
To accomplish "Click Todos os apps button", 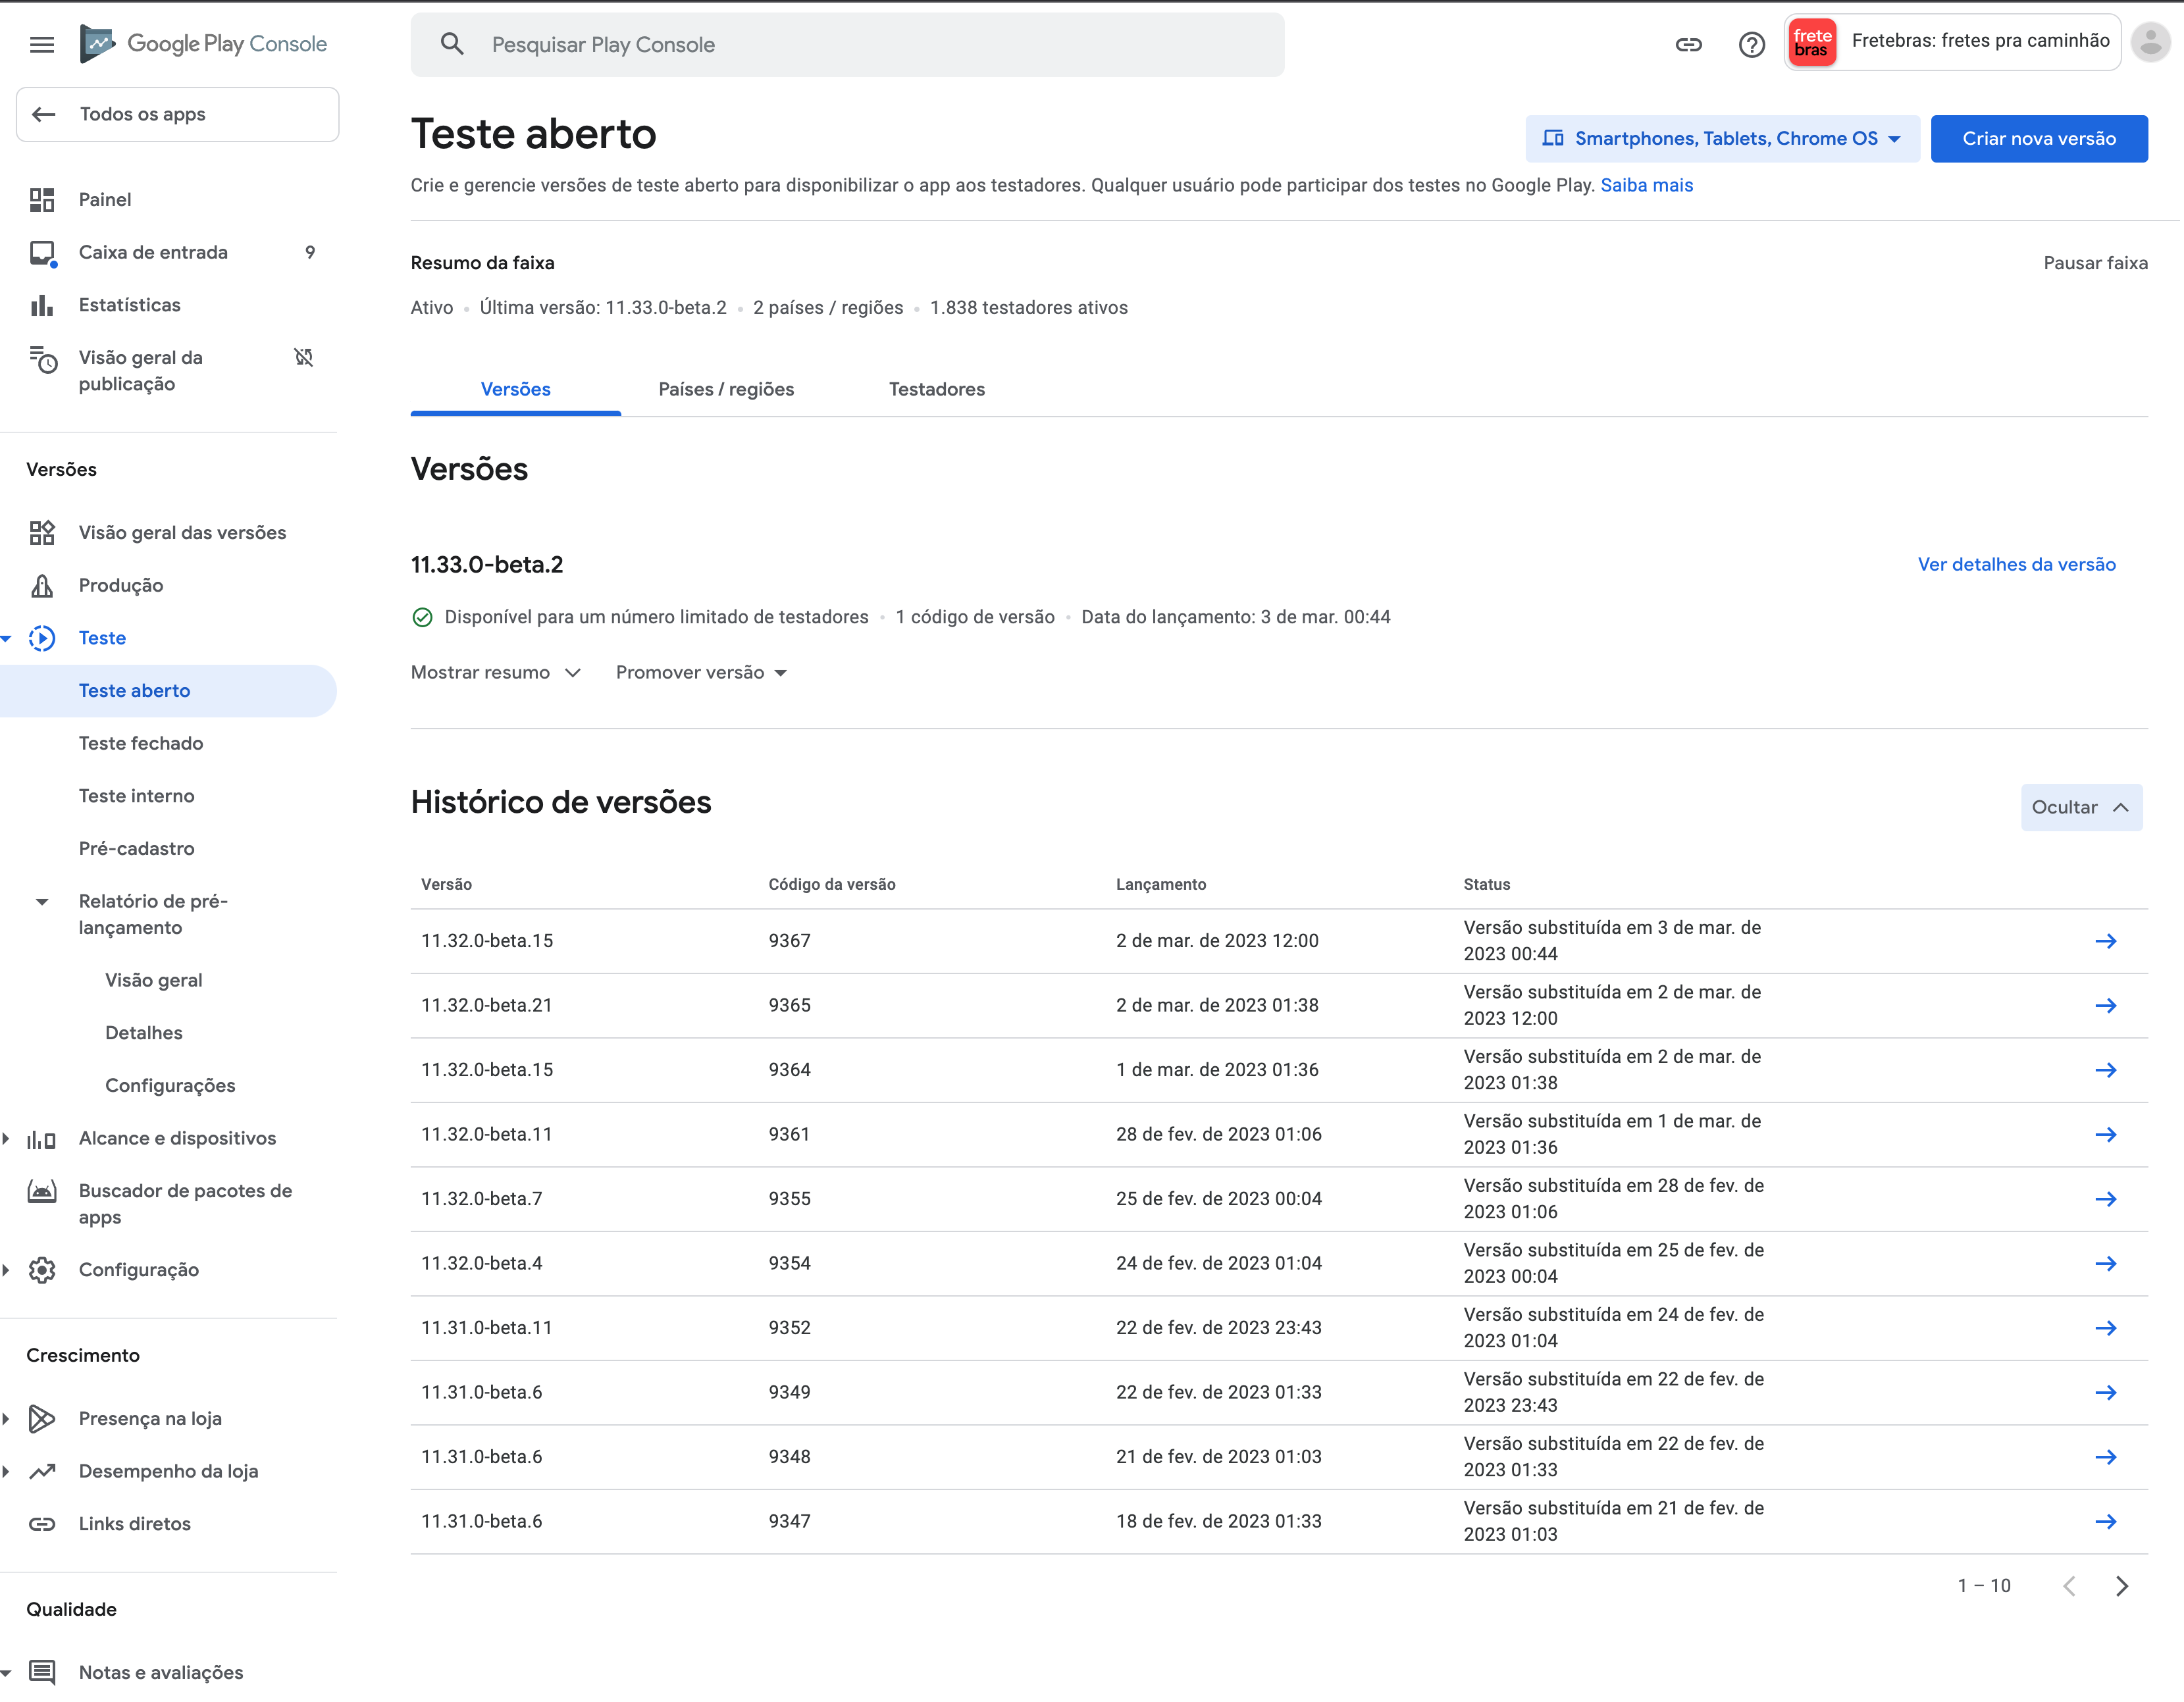I will click(x=177, y=114).
